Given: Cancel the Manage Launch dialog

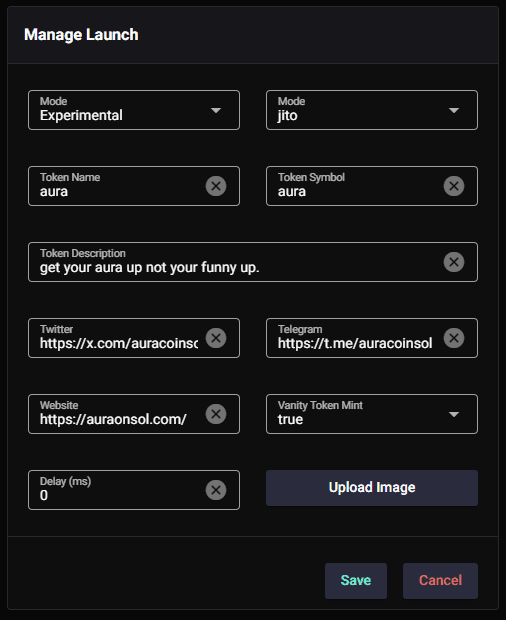Looking at the screenshot, I should click(440, 580).
